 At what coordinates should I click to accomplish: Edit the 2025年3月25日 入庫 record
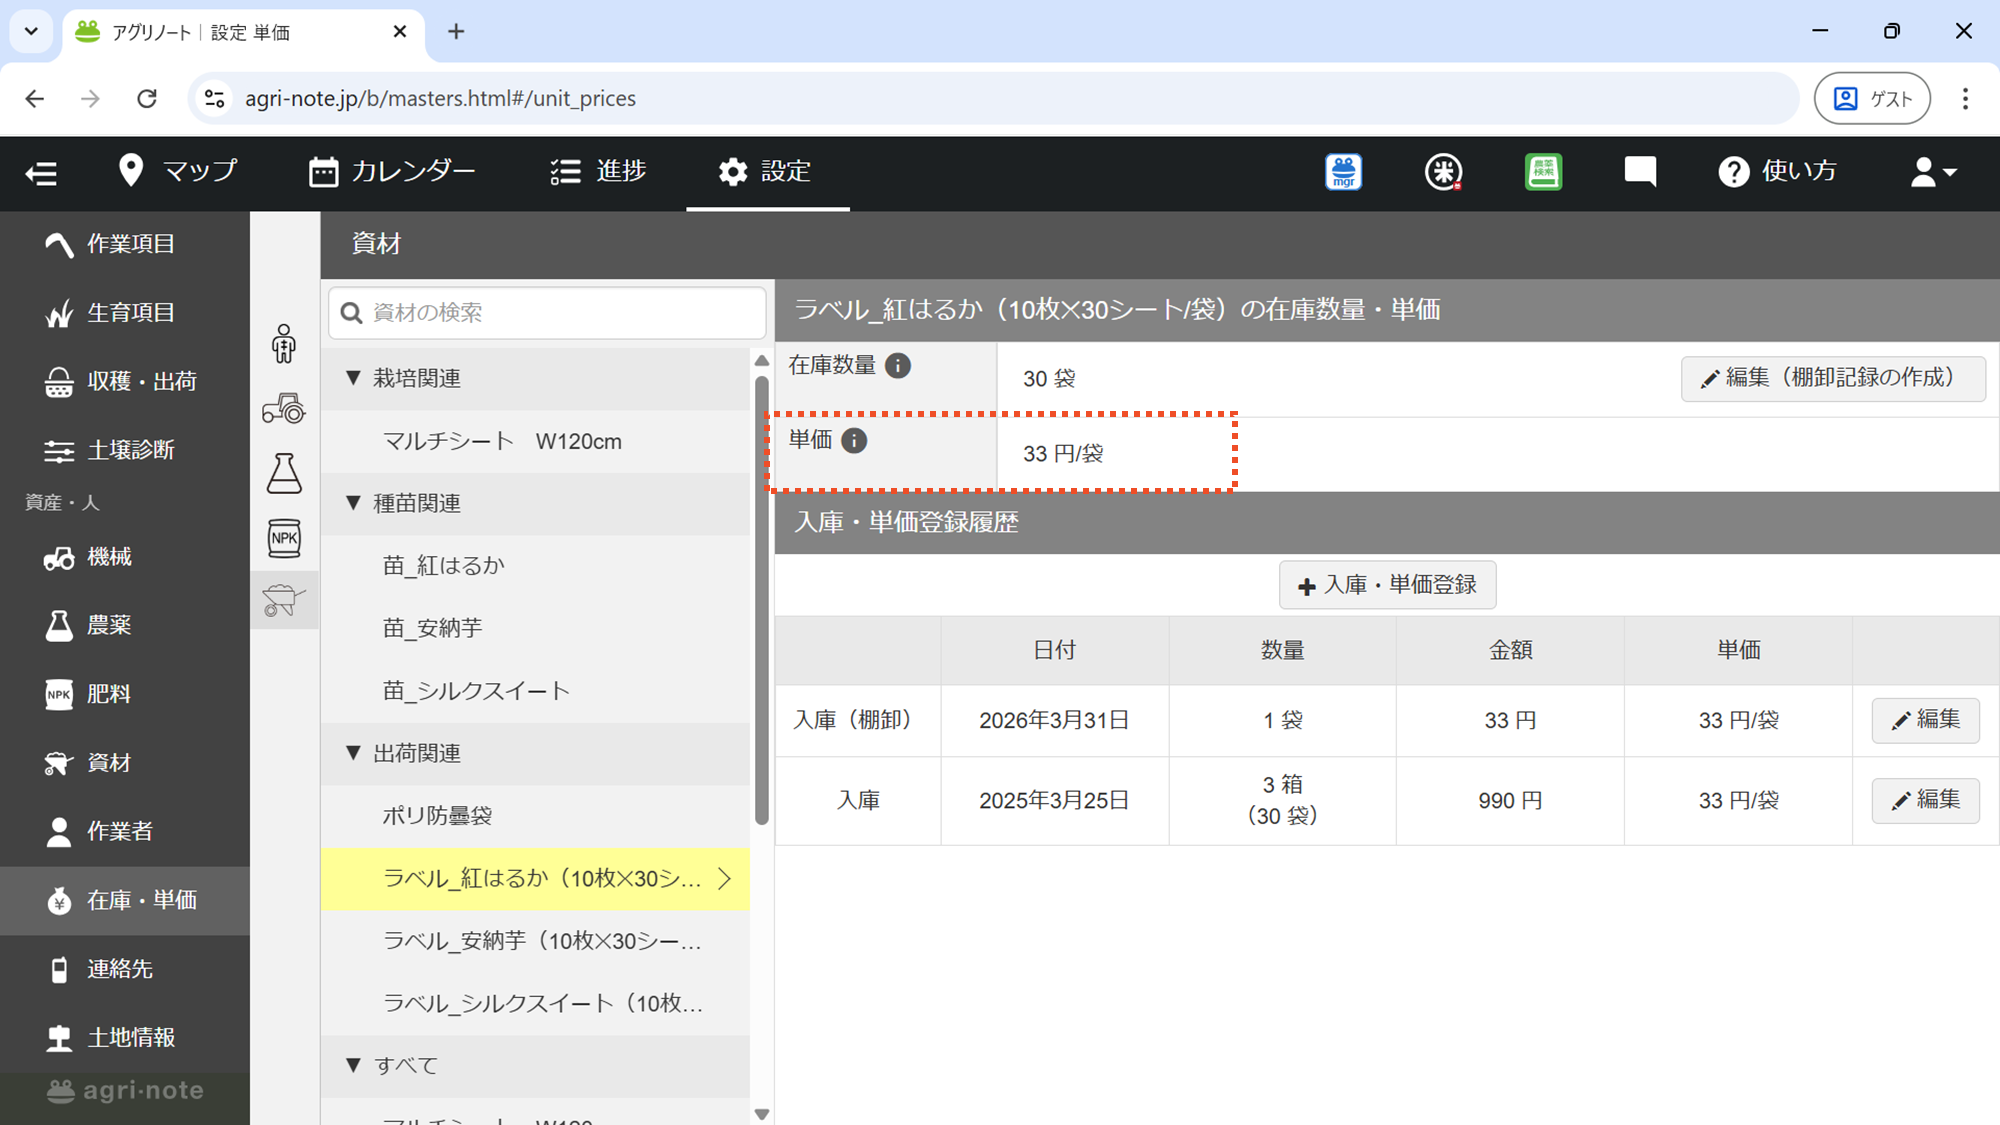coord(1925,800)
